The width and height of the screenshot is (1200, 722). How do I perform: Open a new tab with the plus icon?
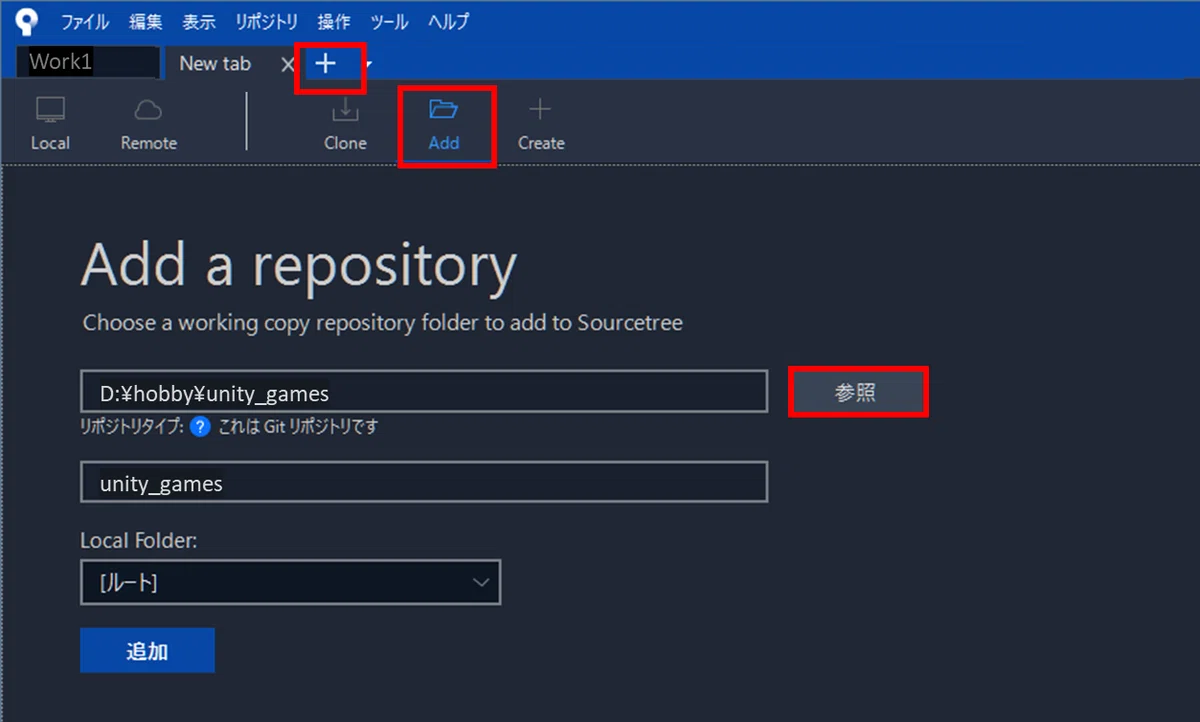tap(326, 64)
